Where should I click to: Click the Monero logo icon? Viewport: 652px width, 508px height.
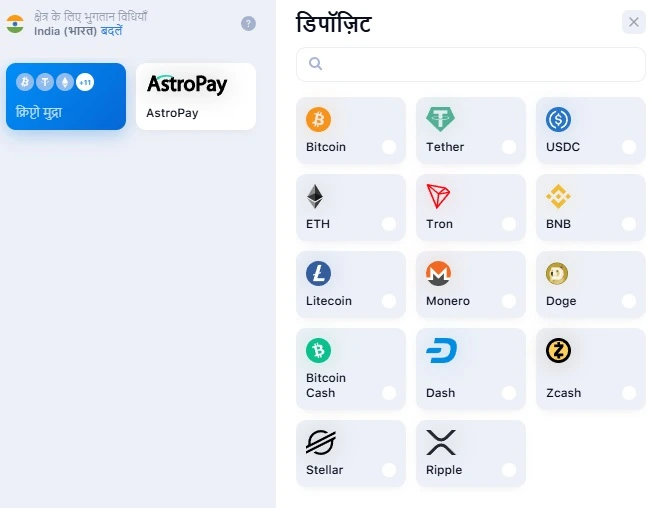[438, 274]
